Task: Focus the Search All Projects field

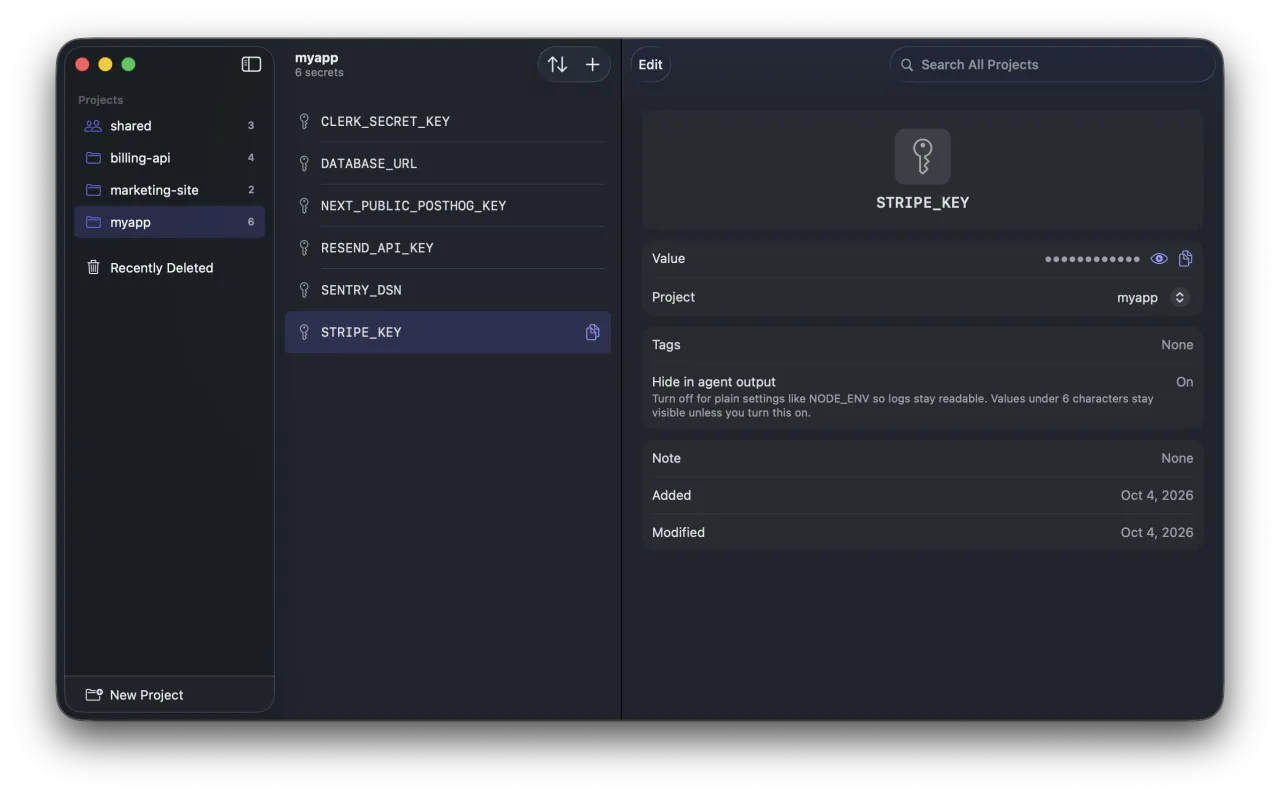Action: point(1052,65)
